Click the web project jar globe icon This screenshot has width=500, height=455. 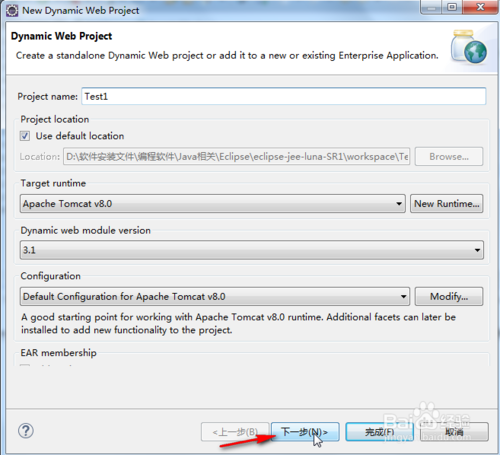pyautogui.click(x=469, y=47)
